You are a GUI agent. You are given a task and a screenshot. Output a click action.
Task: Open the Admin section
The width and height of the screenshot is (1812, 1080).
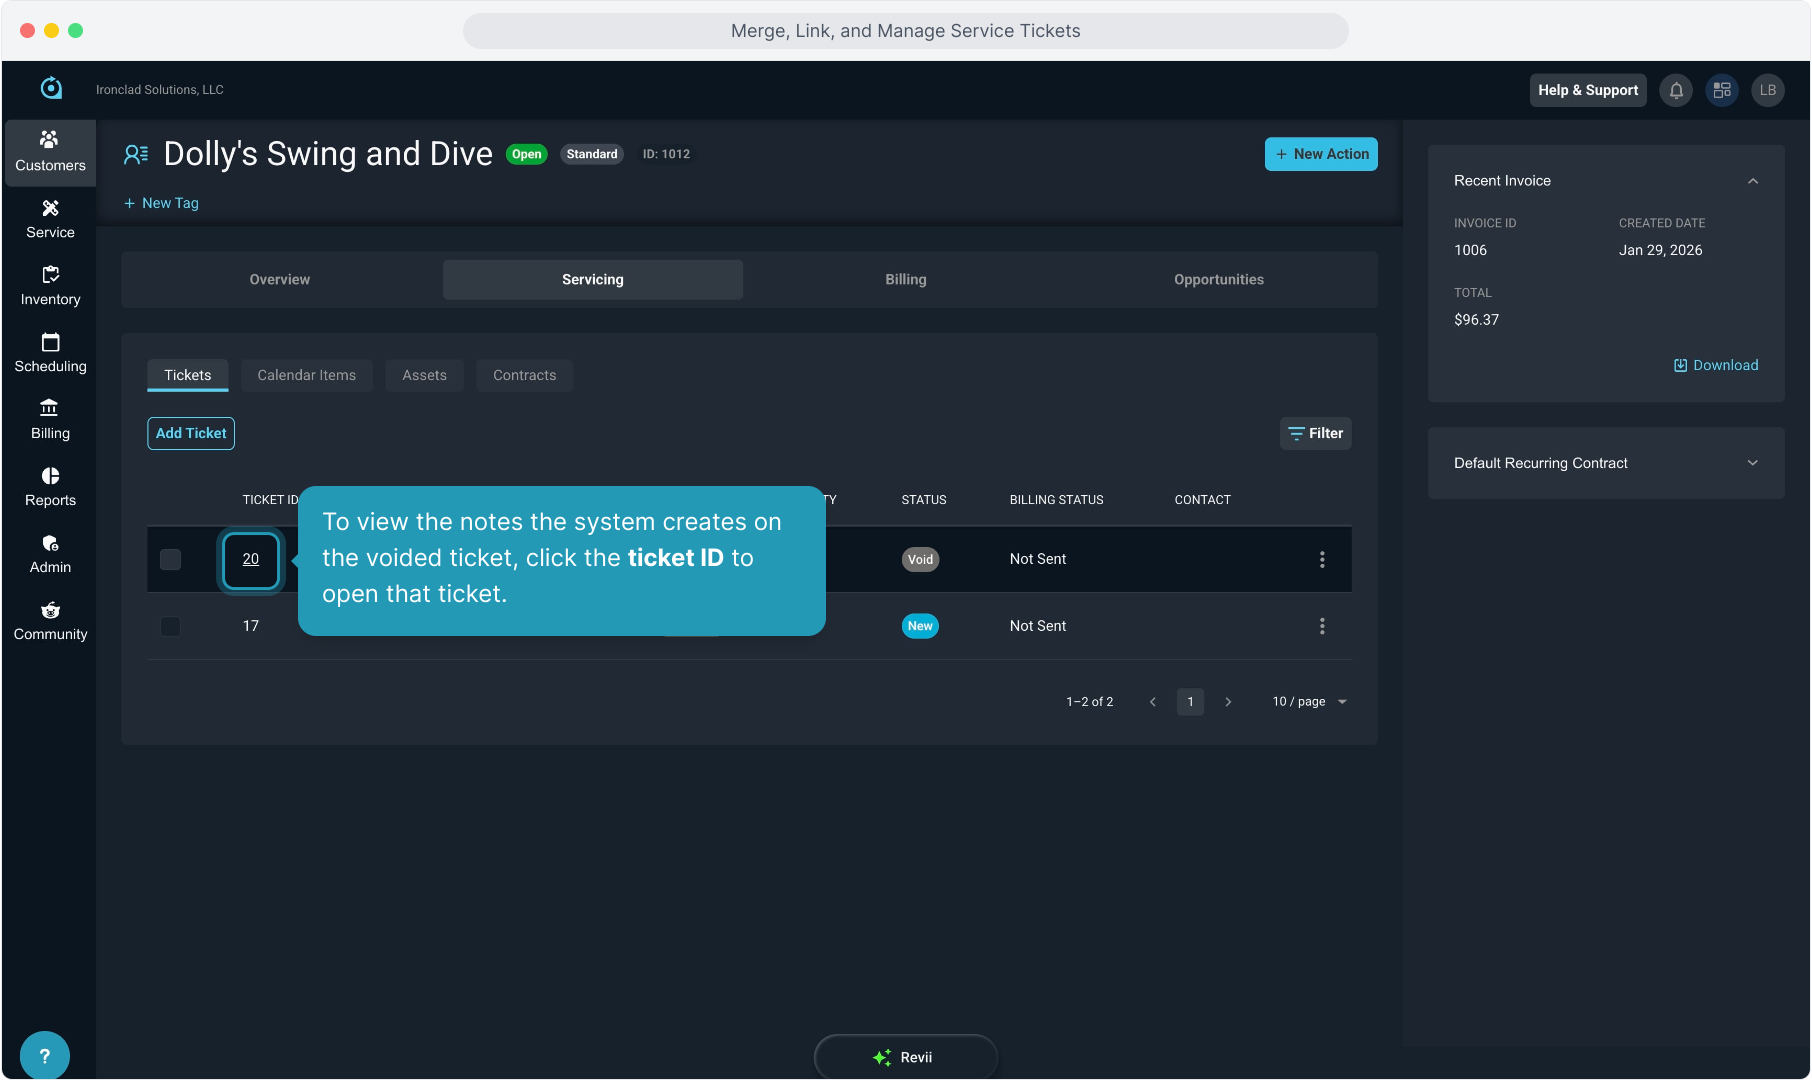pos(50,554)
